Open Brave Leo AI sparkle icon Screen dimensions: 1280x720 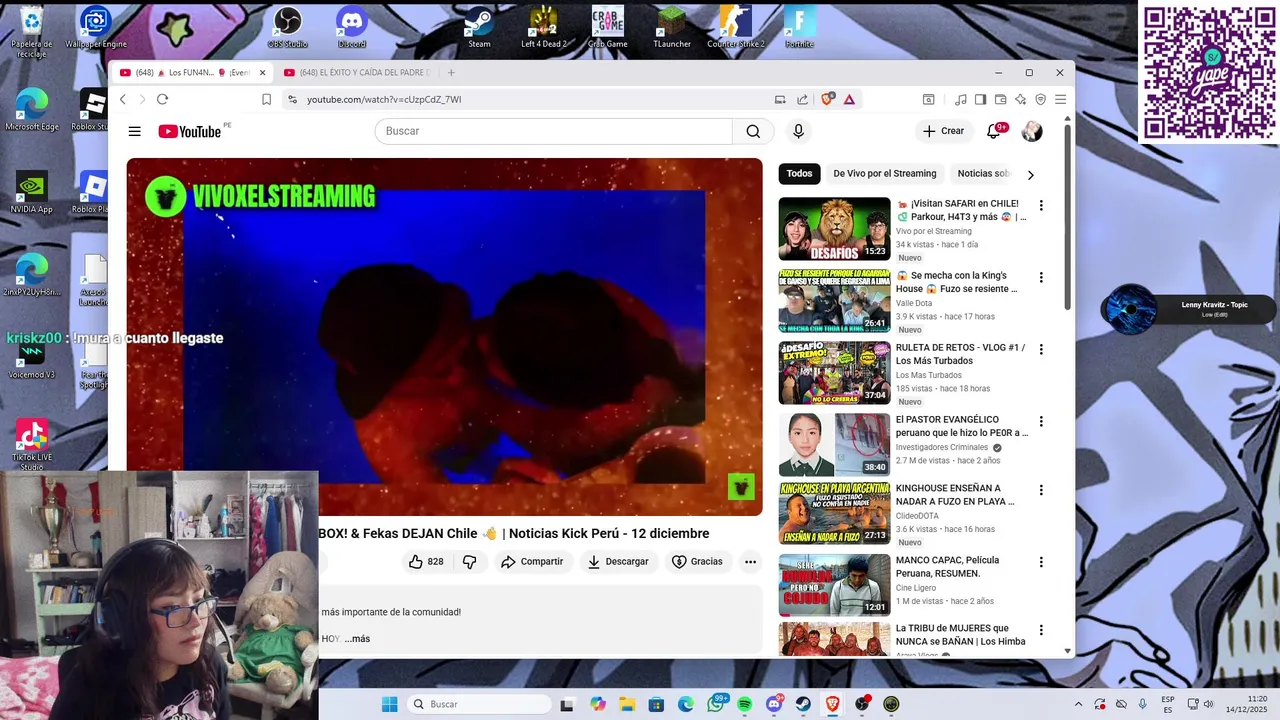1020,99
